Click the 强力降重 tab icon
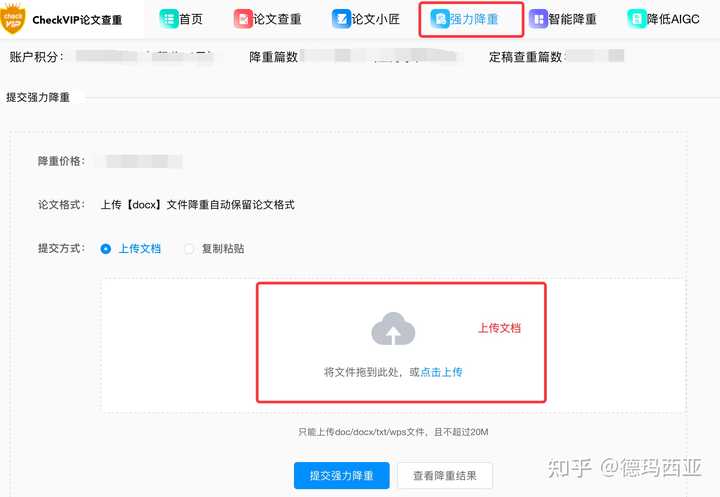 coord(439,19)
